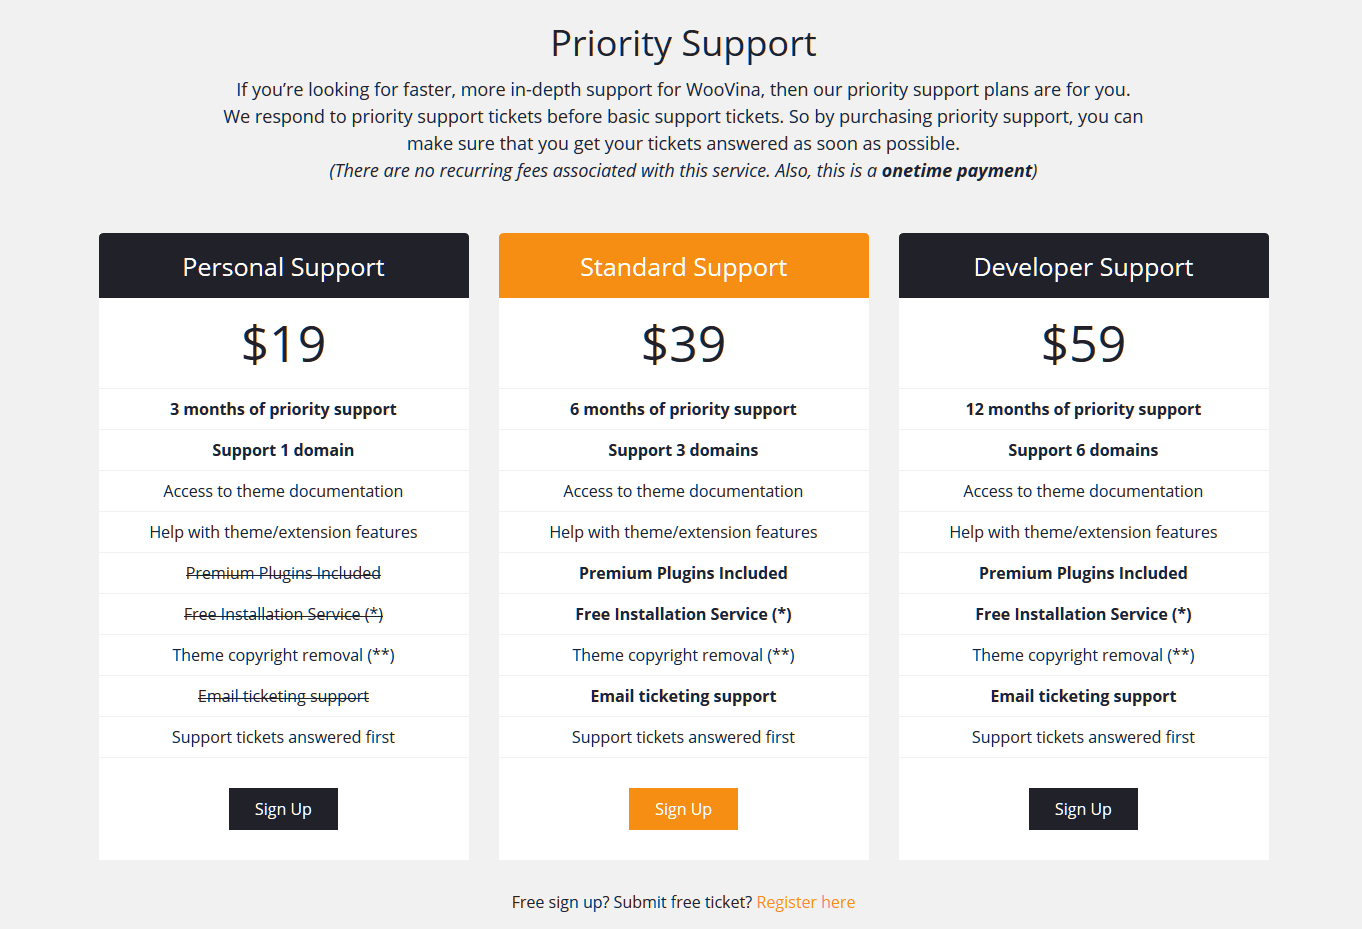Click the $39 price

click(x=684, y=344)
